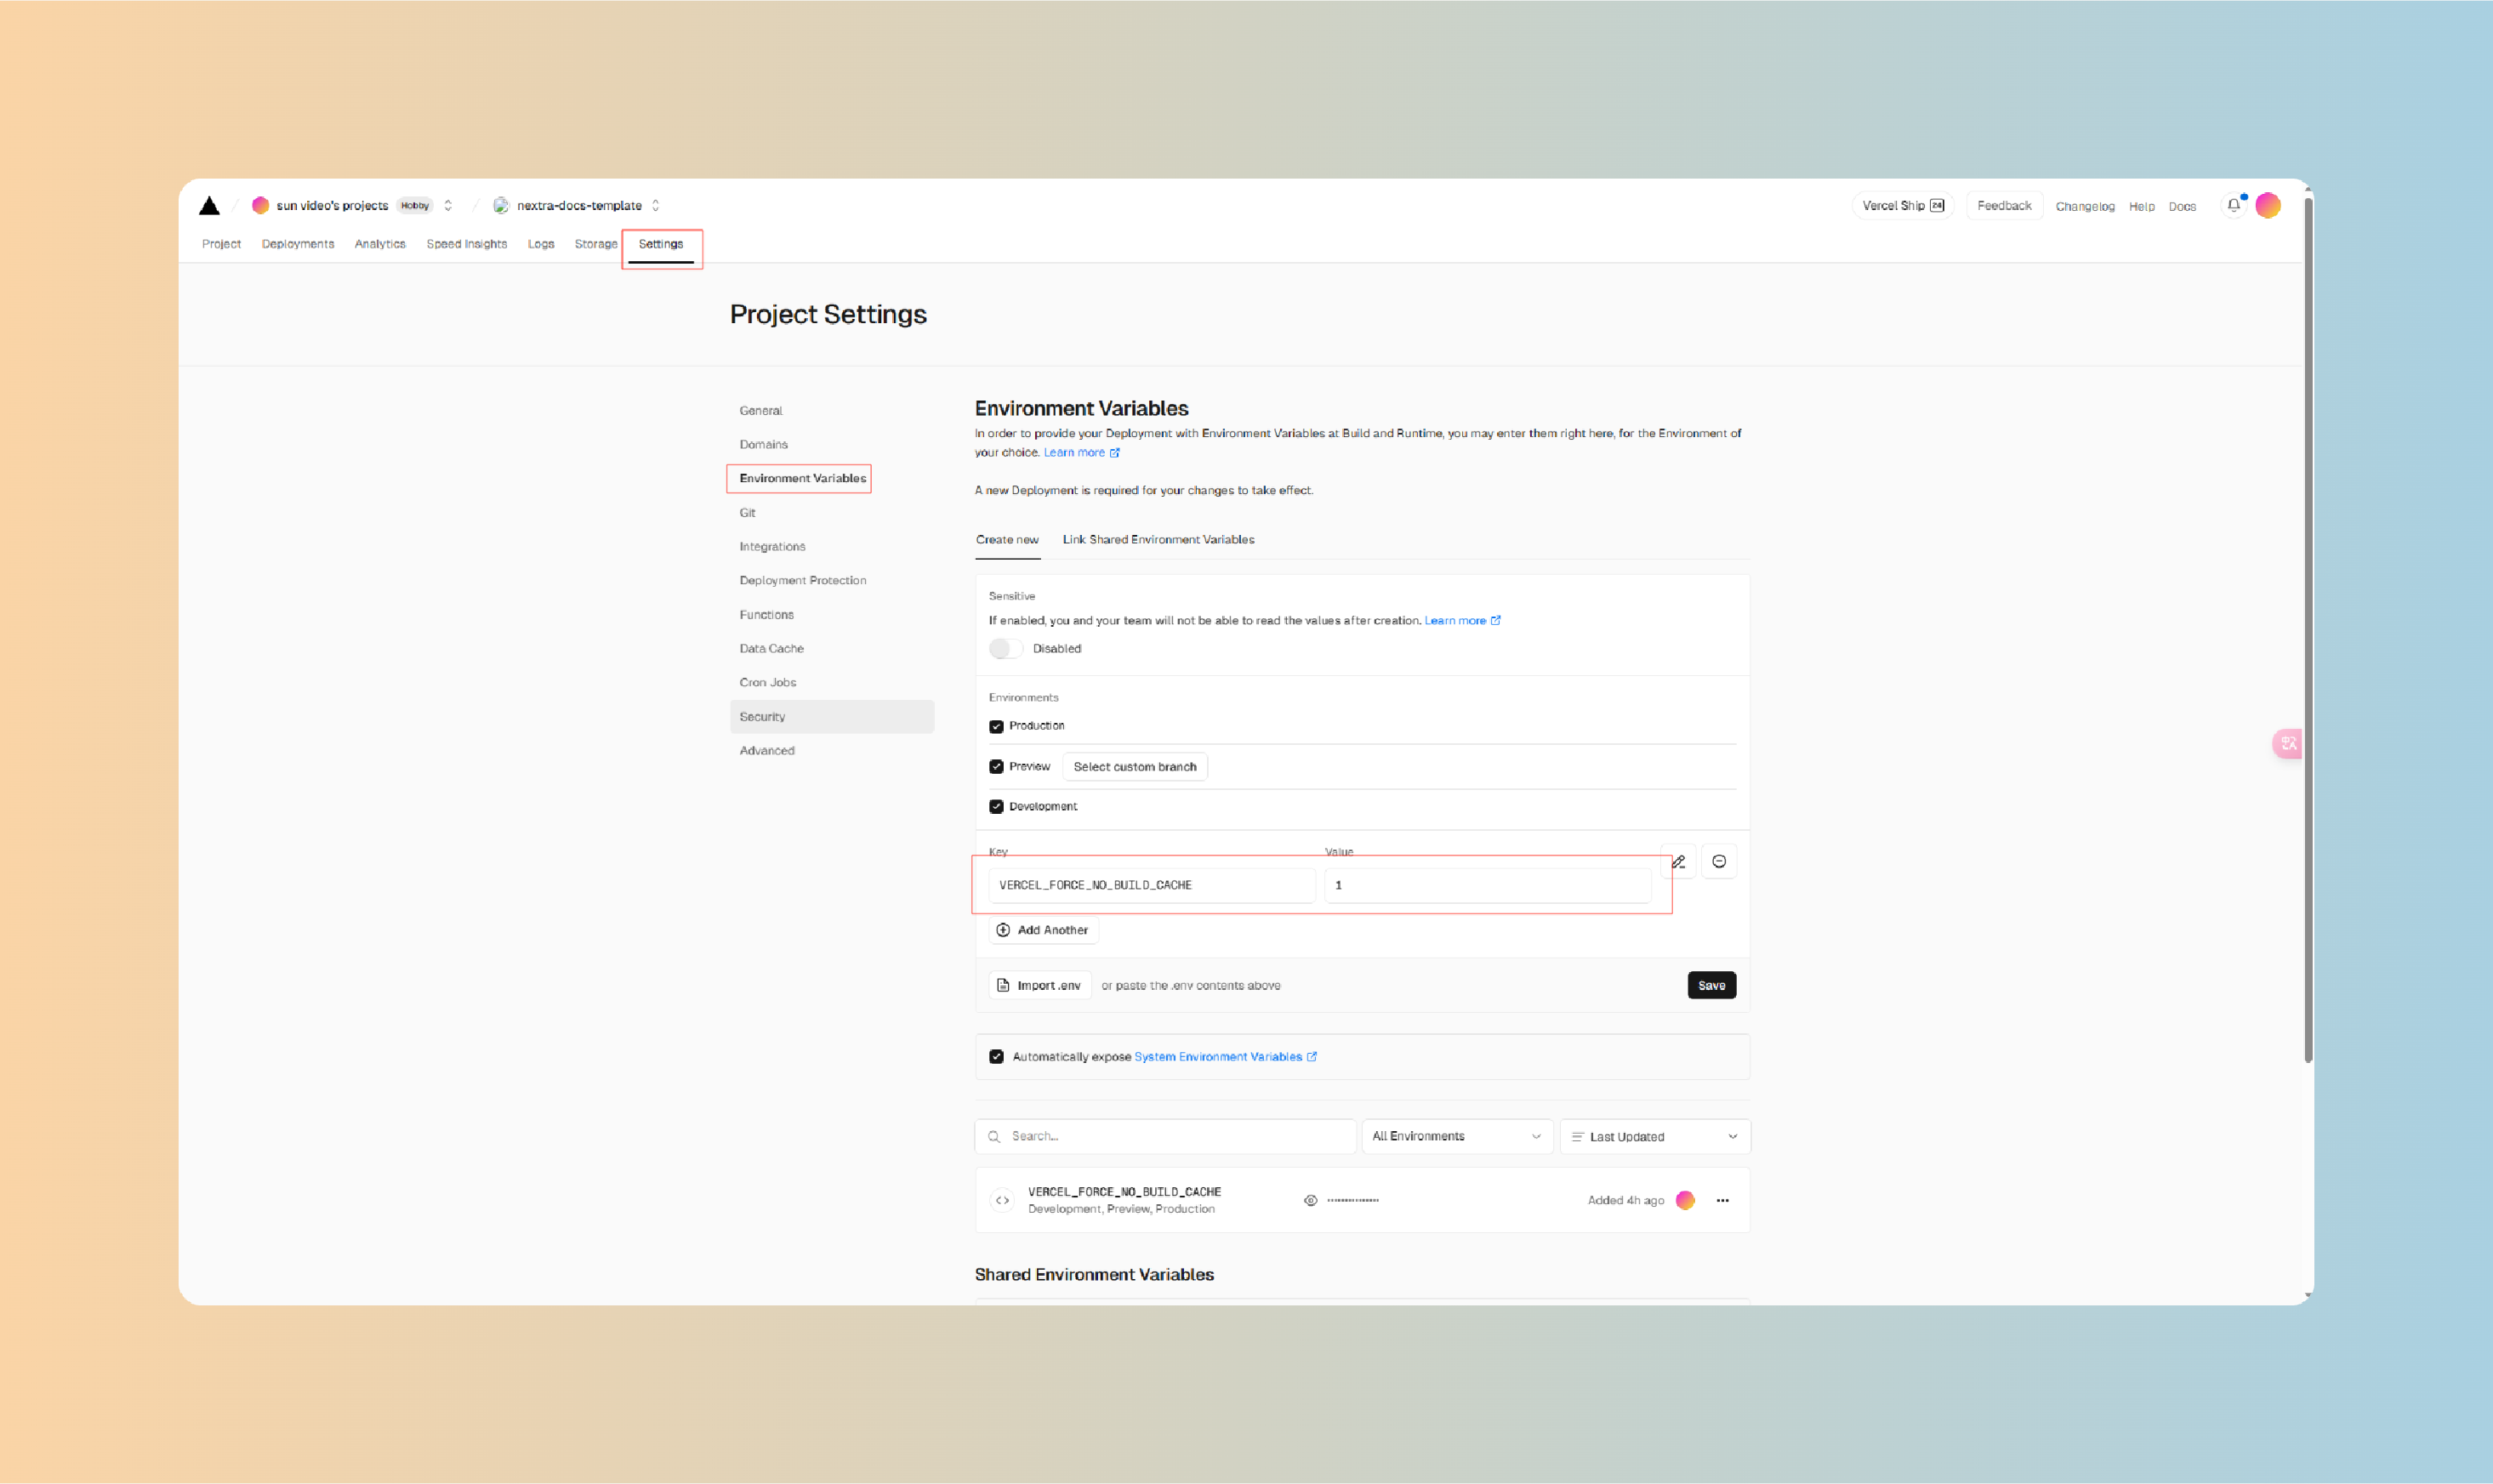Open the Logs tab
Viewport: 2493px width, 1484px height.
(541, 244)
